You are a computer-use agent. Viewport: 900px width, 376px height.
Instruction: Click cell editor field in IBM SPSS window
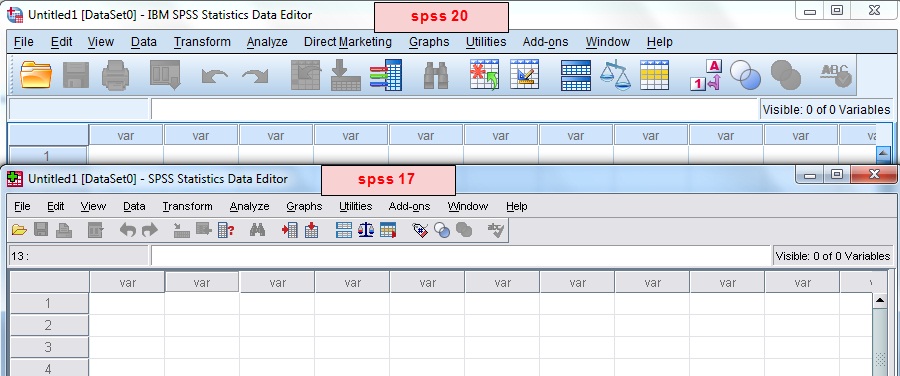[x=454, y=109]
